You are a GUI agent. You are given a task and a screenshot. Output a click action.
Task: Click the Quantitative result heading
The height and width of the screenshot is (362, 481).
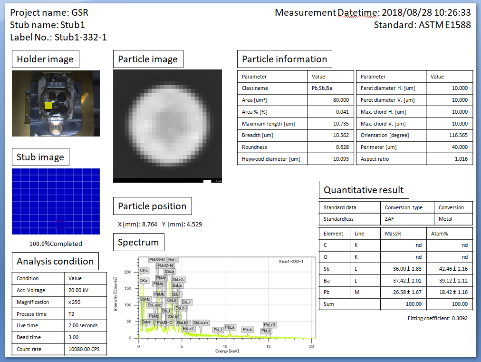pyautogui.click(x=363, y=190)
